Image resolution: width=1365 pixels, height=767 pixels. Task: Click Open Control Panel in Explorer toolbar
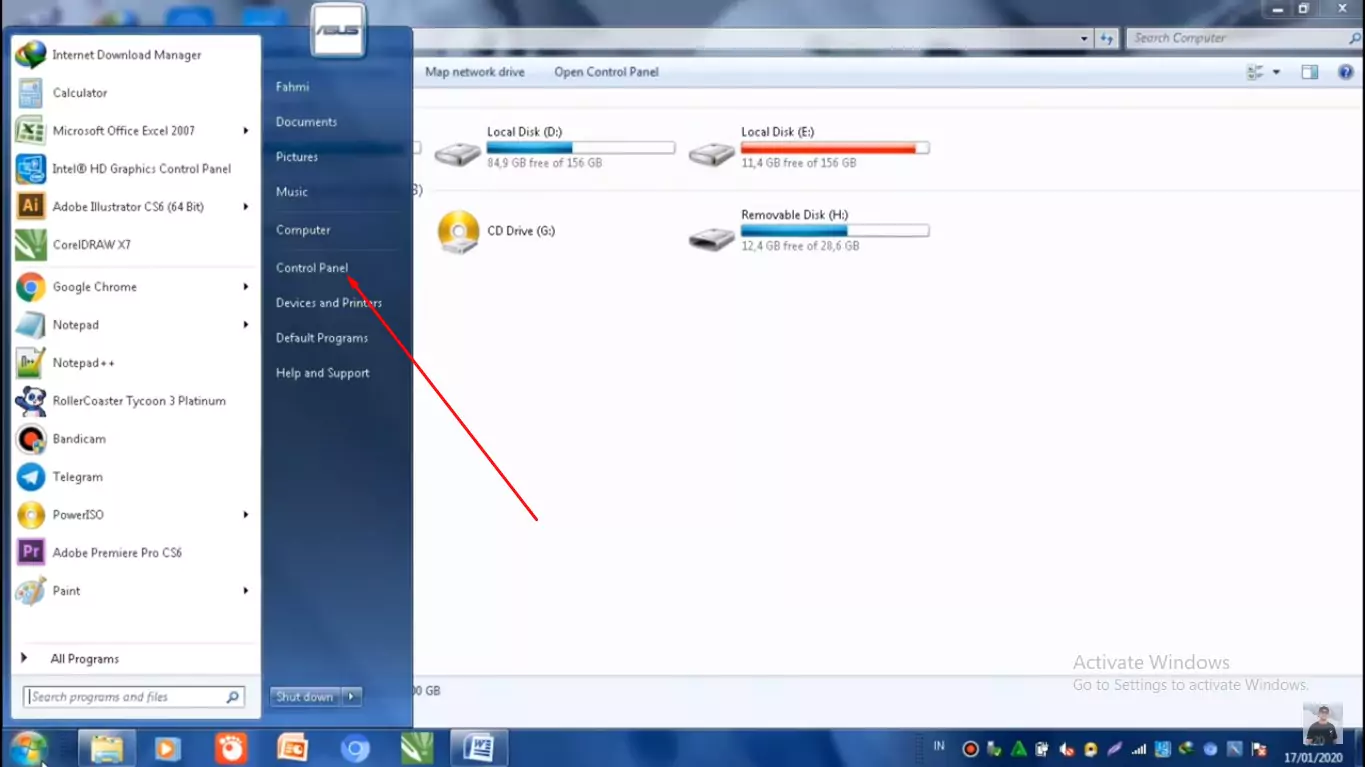[x=606, y=72]
